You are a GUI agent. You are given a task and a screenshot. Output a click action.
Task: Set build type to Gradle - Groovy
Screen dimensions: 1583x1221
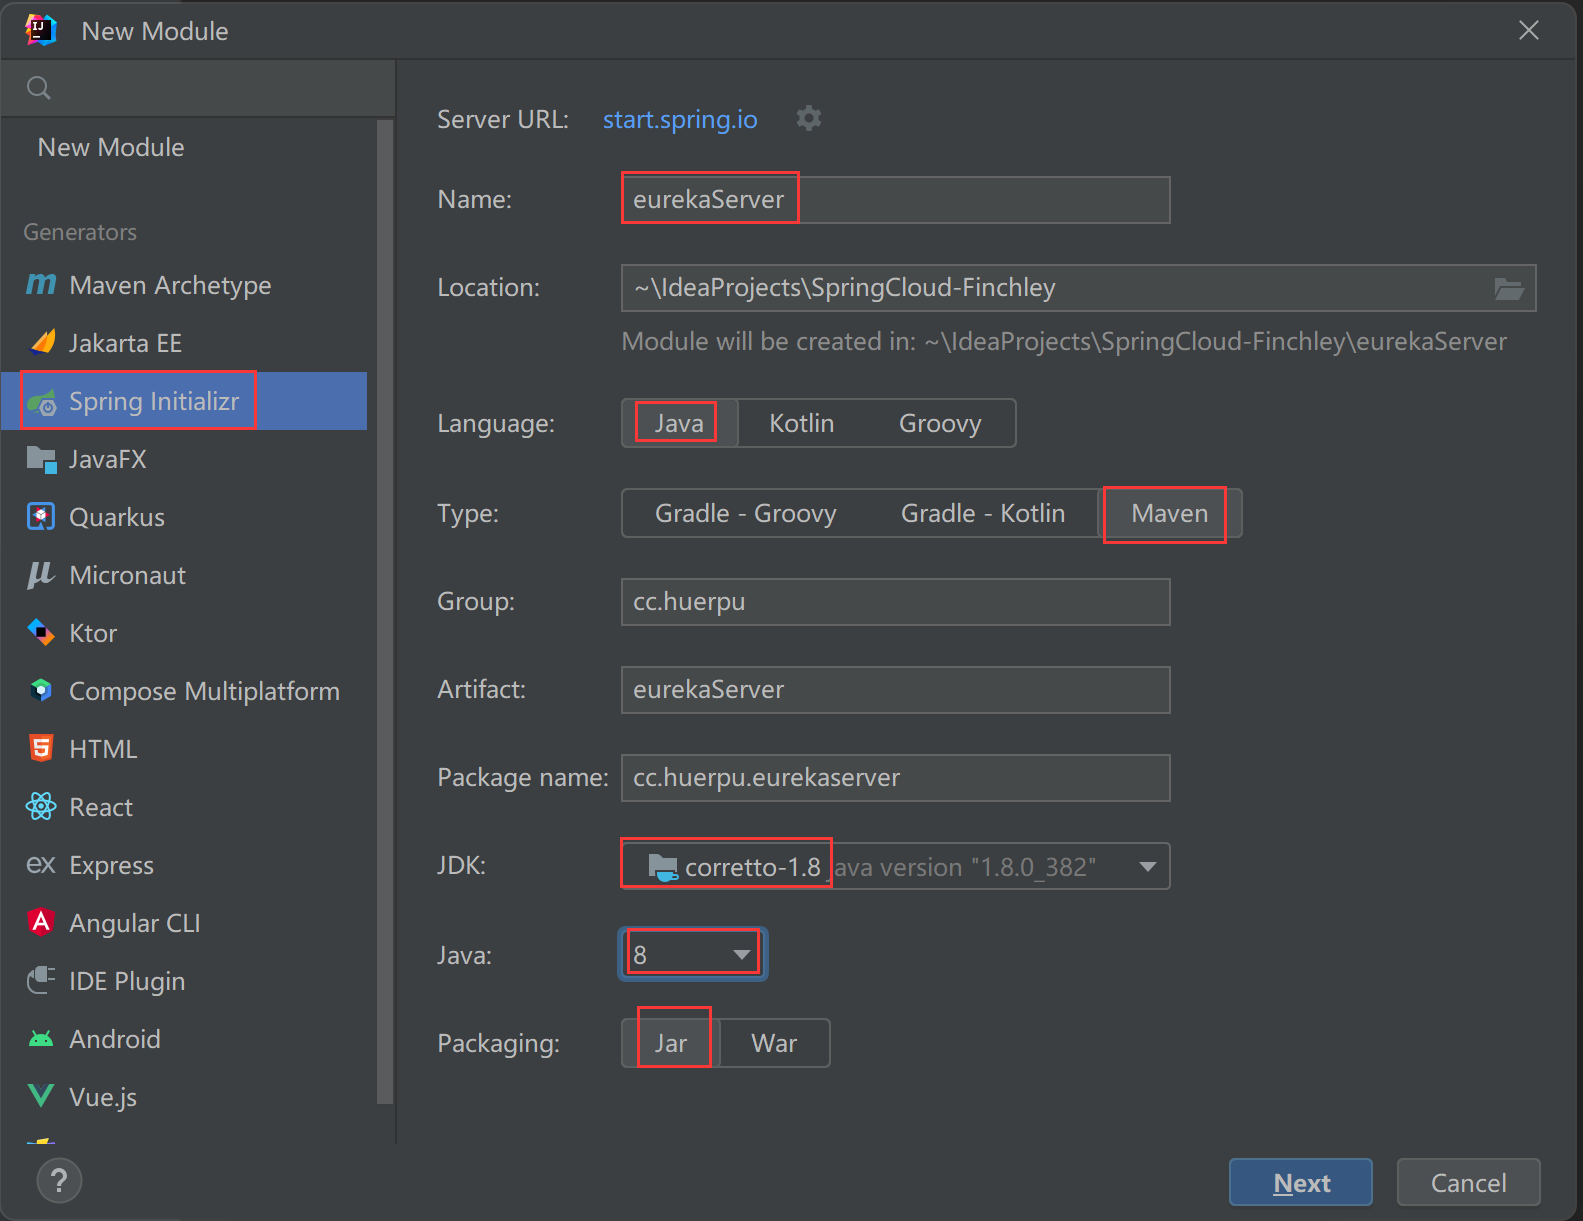pos(745,514)
